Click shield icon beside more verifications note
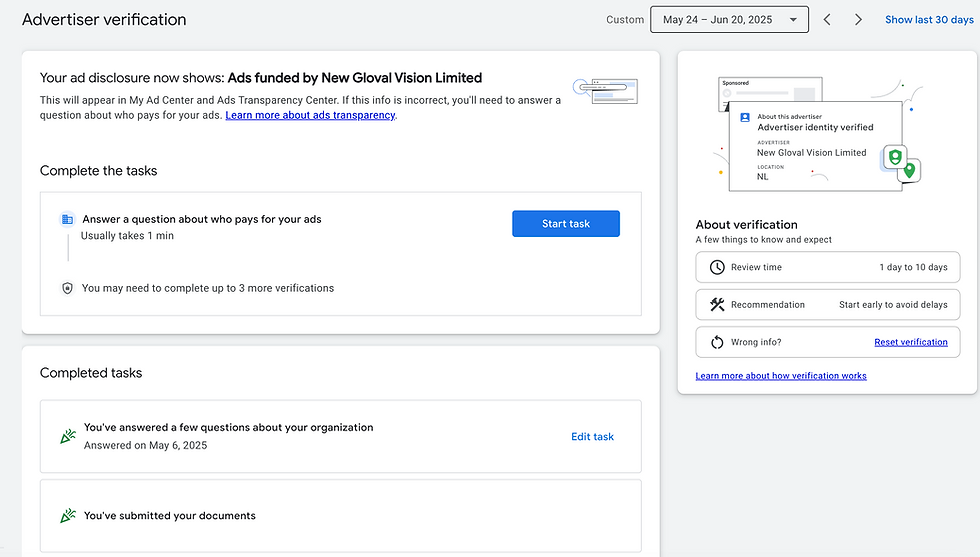This screenshot has width=980, height=557. (68, 288)
